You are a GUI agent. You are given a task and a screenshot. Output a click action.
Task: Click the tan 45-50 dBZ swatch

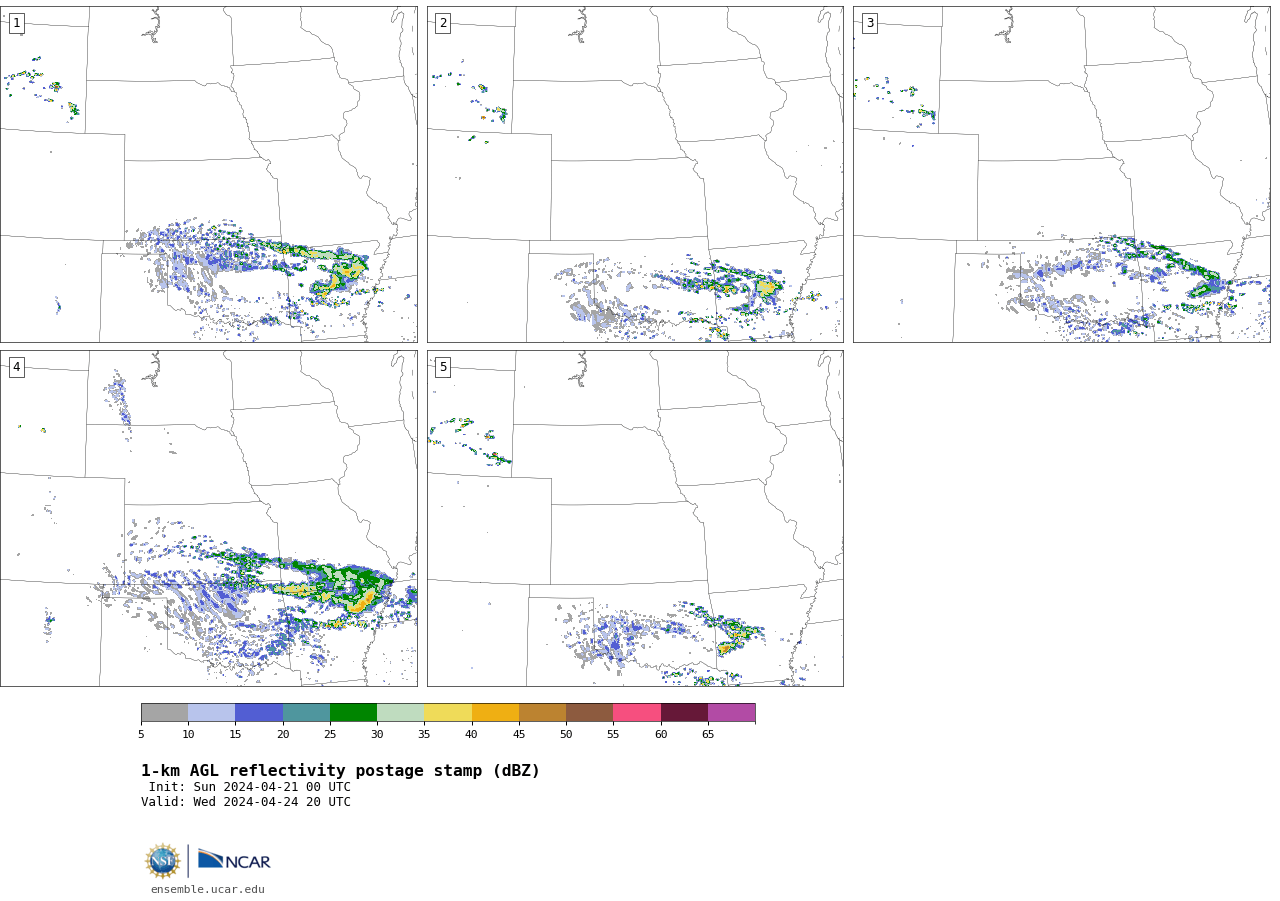click(x=542, y=713)
